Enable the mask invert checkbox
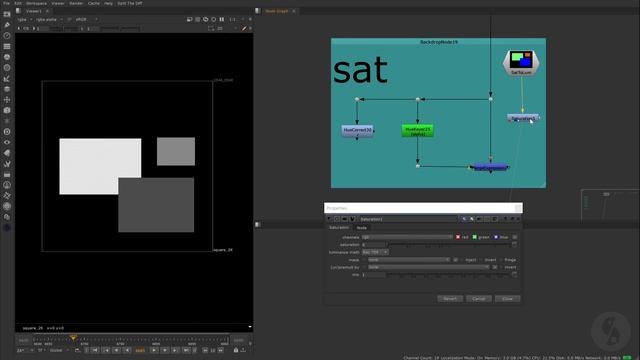The width and height of the screenshot is (640, 360). 481,260
